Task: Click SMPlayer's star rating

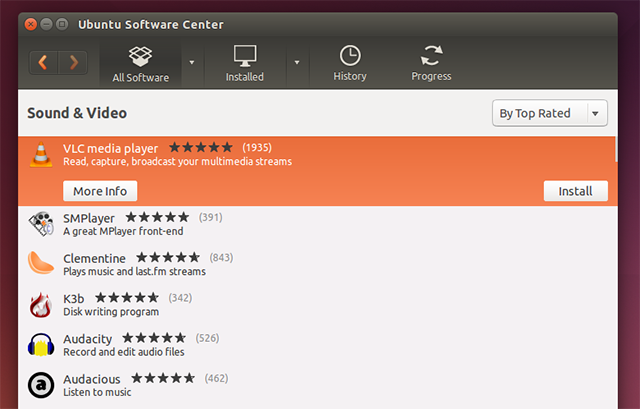Action: (157, 217)
